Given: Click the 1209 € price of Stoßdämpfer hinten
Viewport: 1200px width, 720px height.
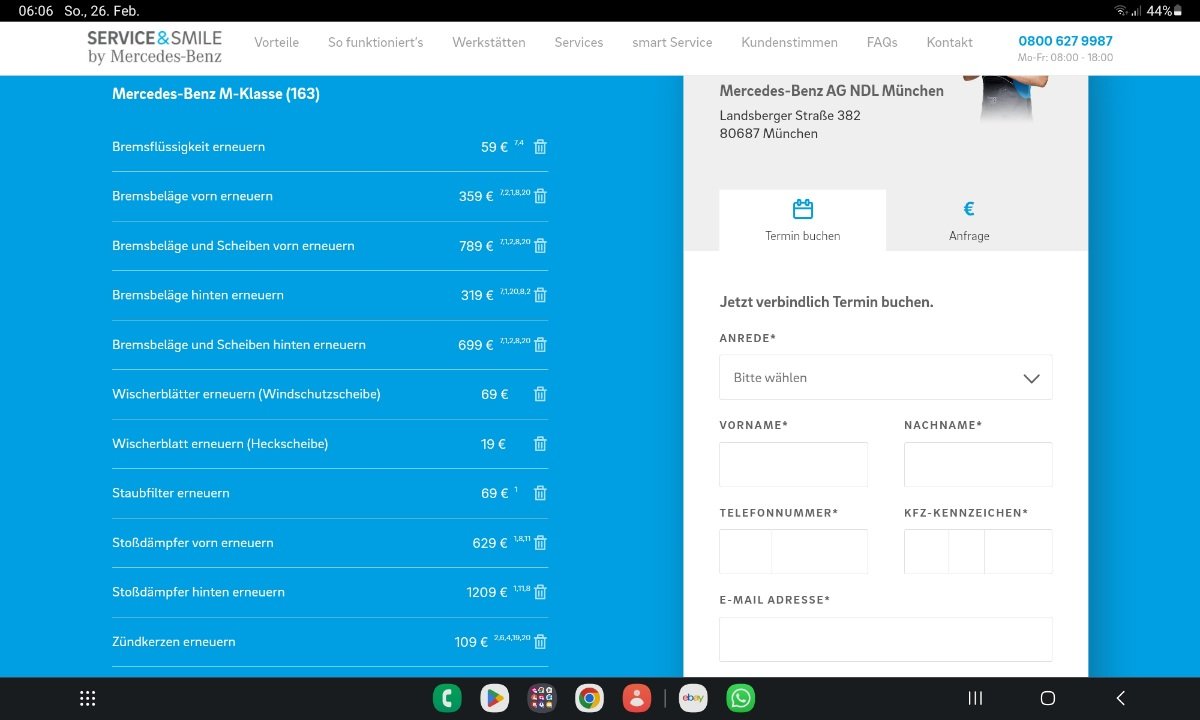Looking at the screenshot, I should tap(487, 592).
